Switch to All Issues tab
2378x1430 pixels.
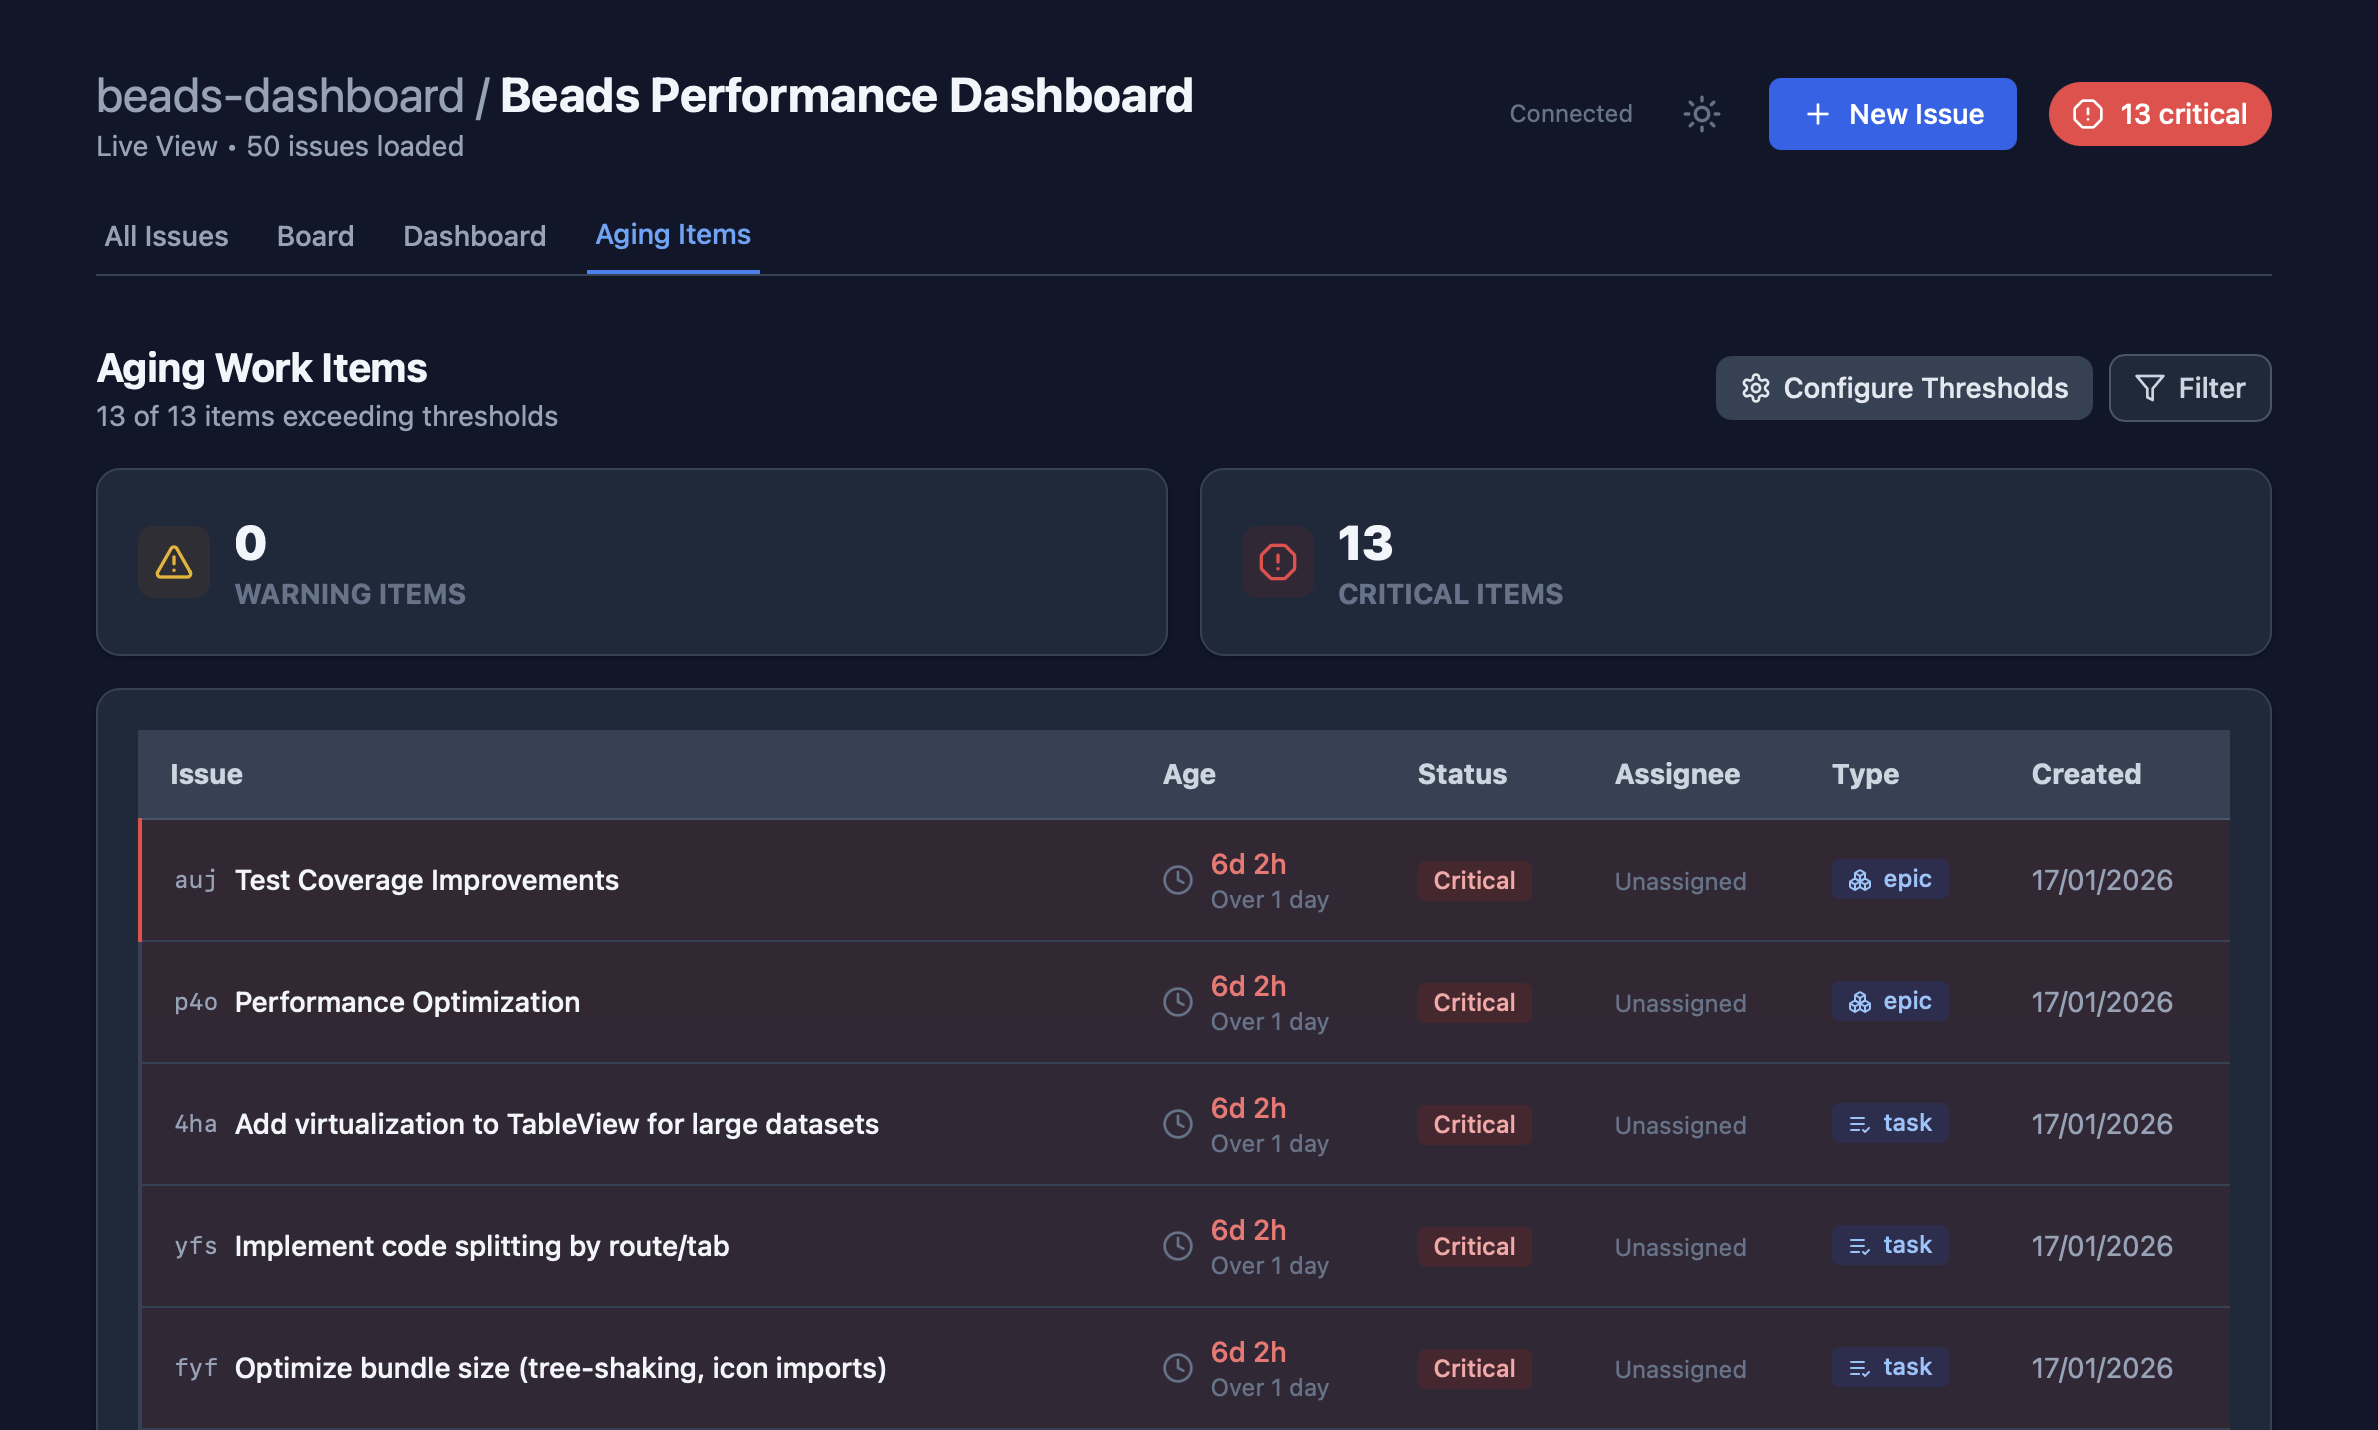click(166, 236)
